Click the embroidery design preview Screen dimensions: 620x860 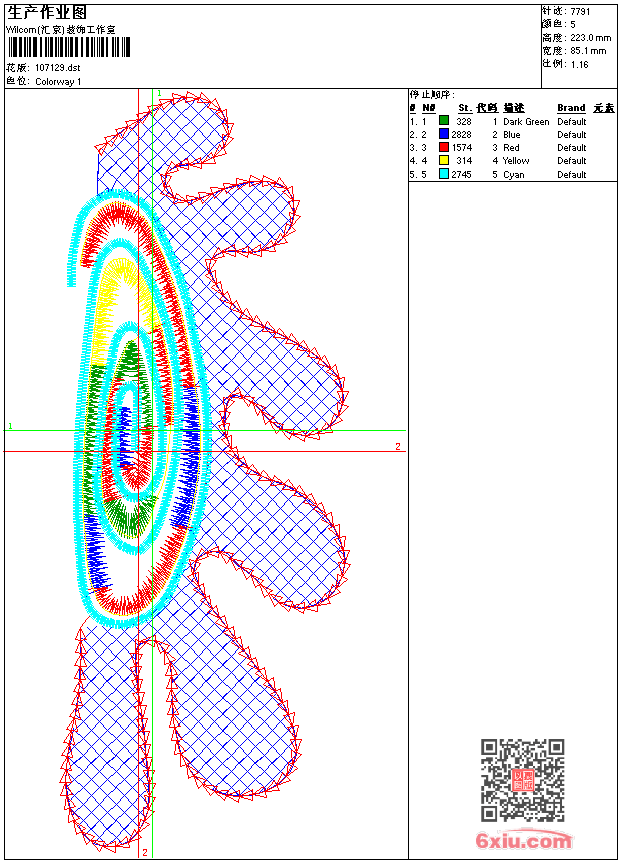tap(206, 472)
